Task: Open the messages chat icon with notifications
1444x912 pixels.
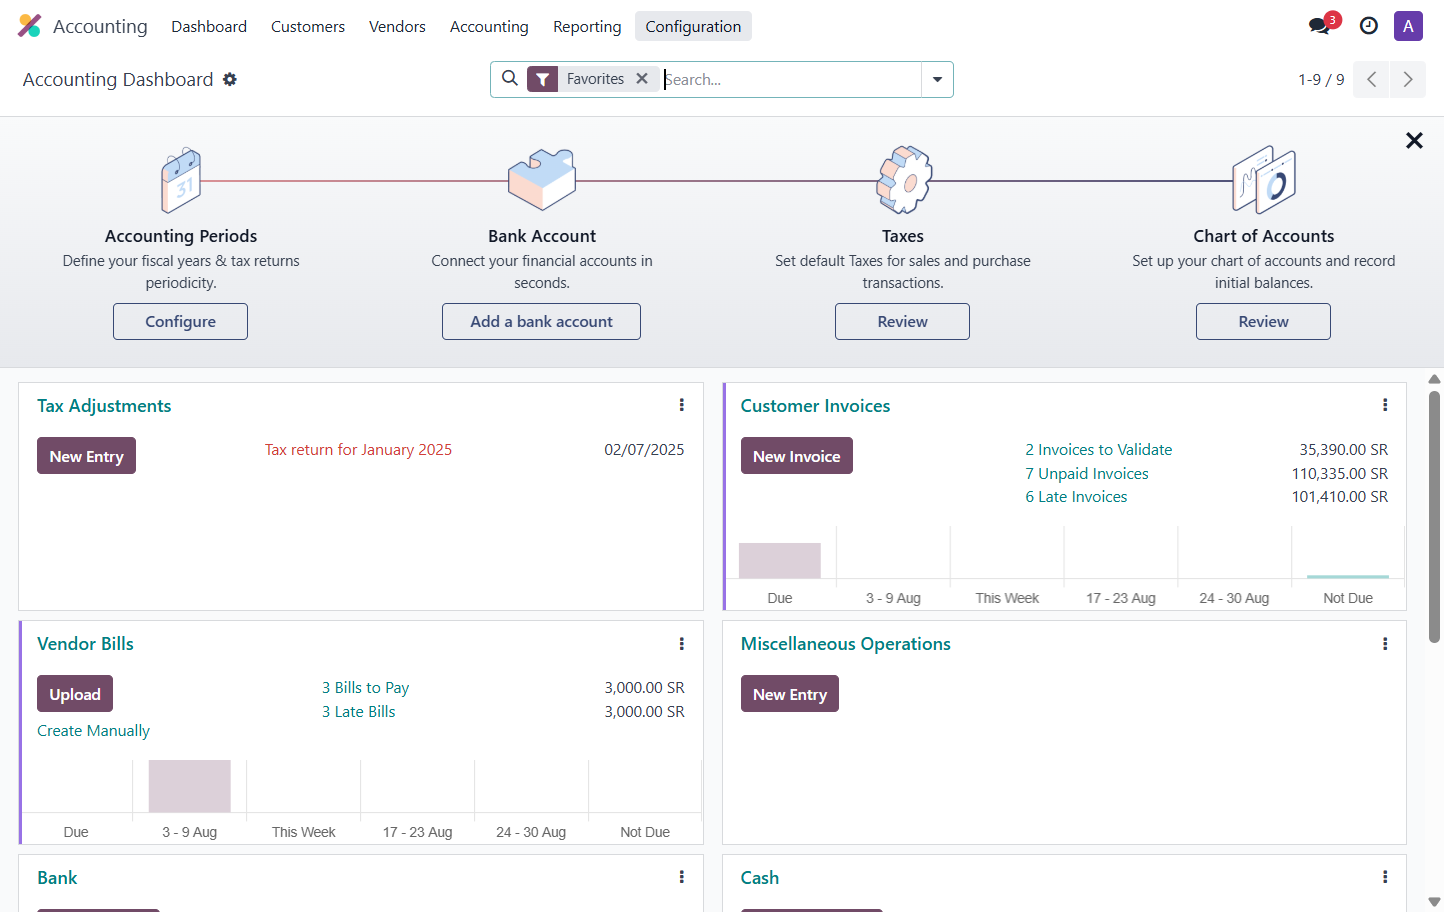Action: coord(1321,26)
